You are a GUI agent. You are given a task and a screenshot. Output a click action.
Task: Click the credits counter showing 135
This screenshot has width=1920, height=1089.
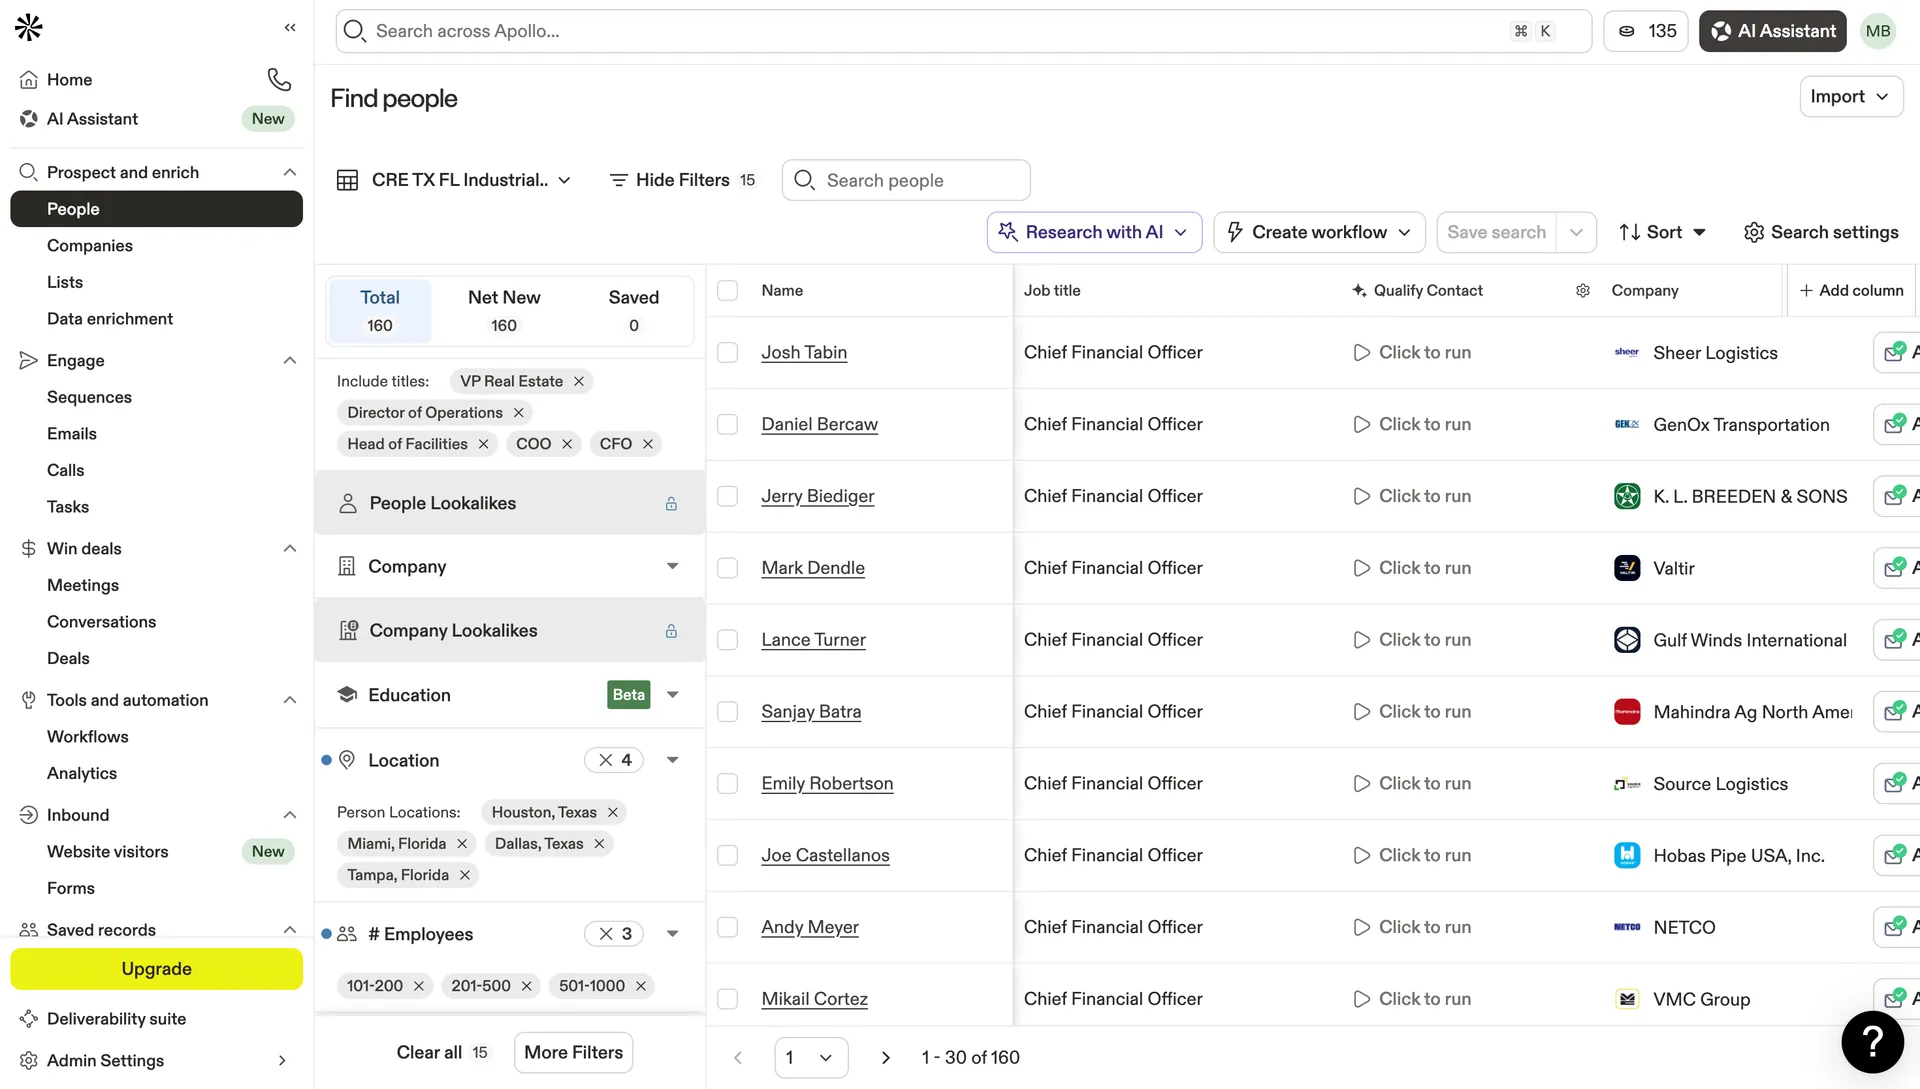1645,31
